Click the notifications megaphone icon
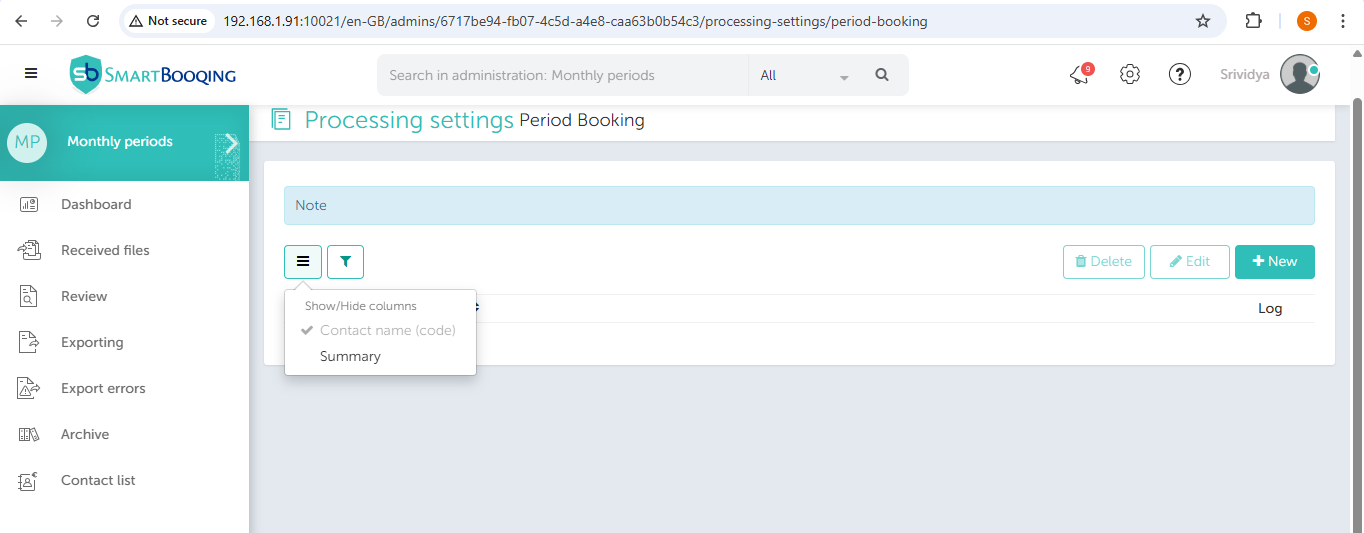This screenshot has height=533, width=1364. coord(1079,75)
